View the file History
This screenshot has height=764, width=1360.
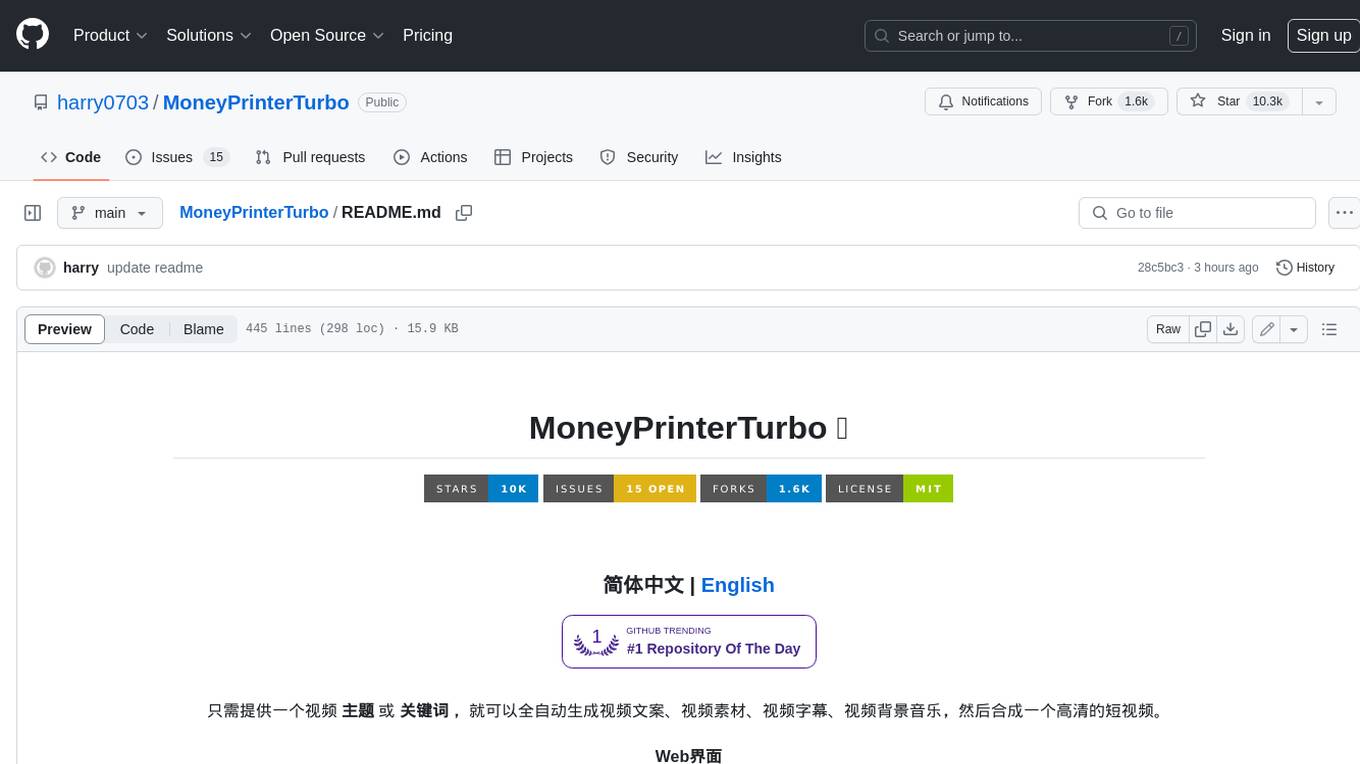click(1305, 268)
